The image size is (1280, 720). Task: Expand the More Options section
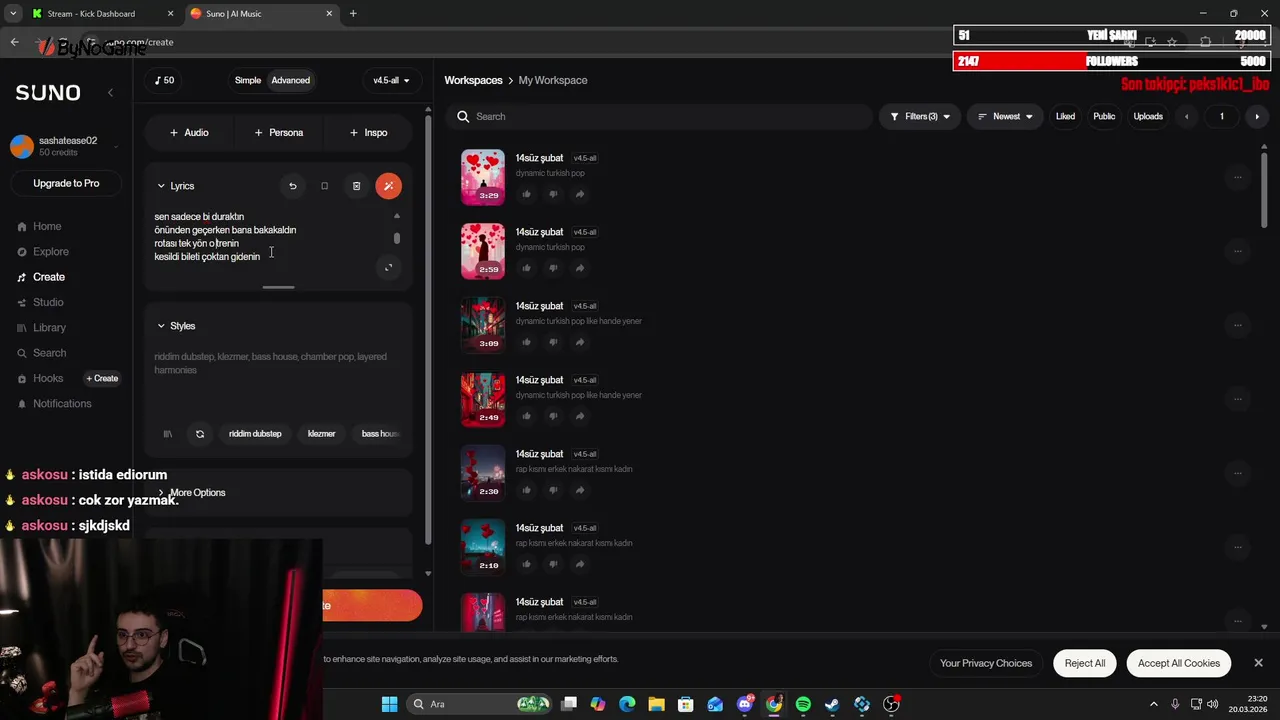pyautogui.click(x=192, y=493)
